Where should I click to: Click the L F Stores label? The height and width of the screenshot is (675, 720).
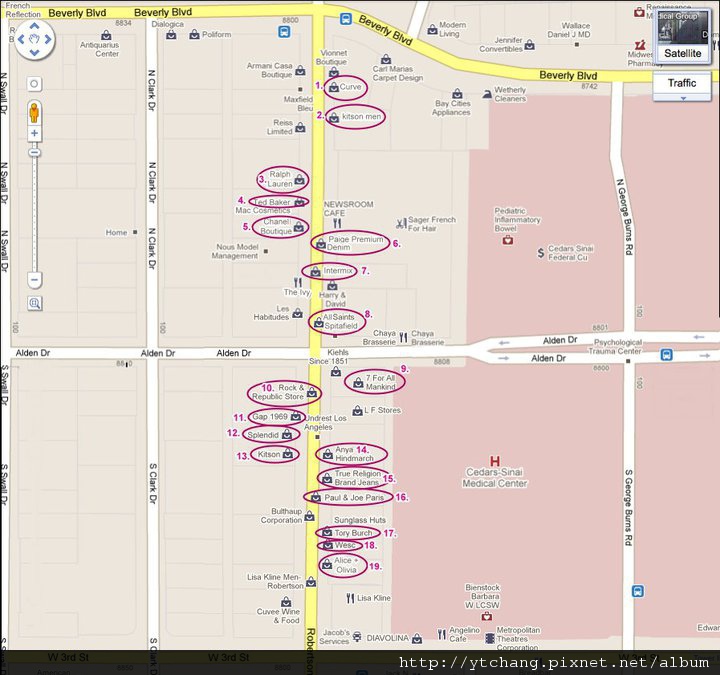pos(382,410)
